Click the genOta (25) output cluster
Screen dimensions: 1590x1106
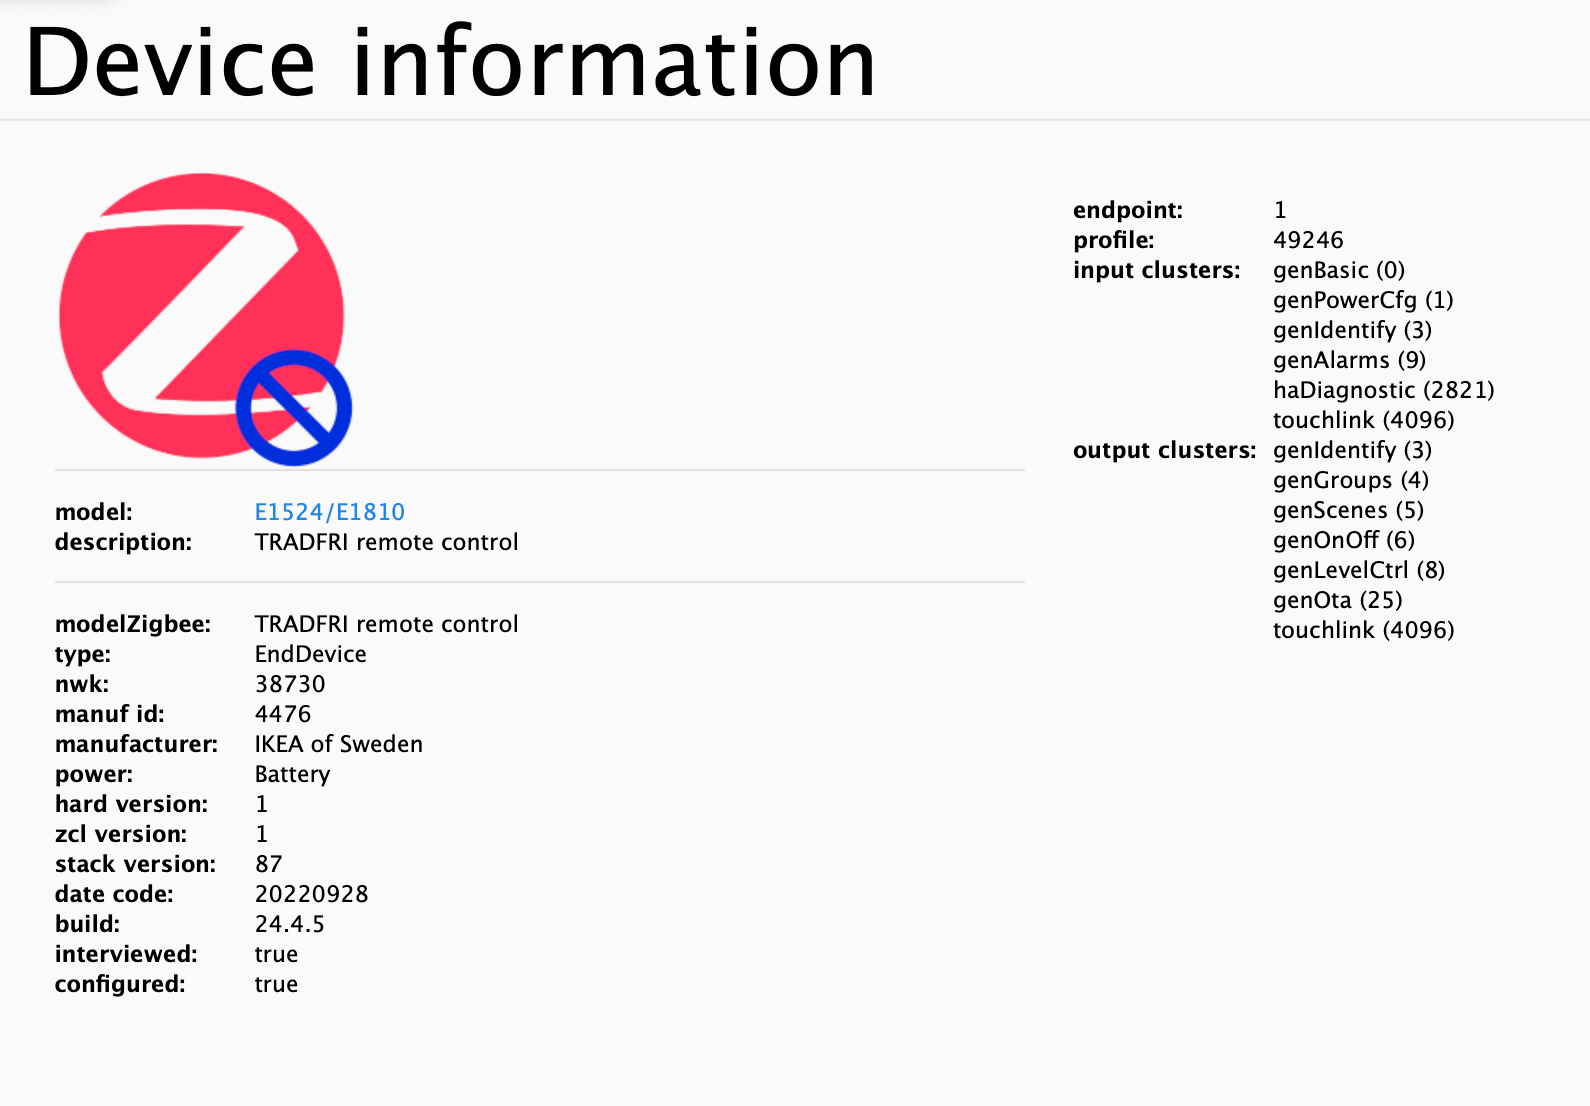[x=1337, y=600]
